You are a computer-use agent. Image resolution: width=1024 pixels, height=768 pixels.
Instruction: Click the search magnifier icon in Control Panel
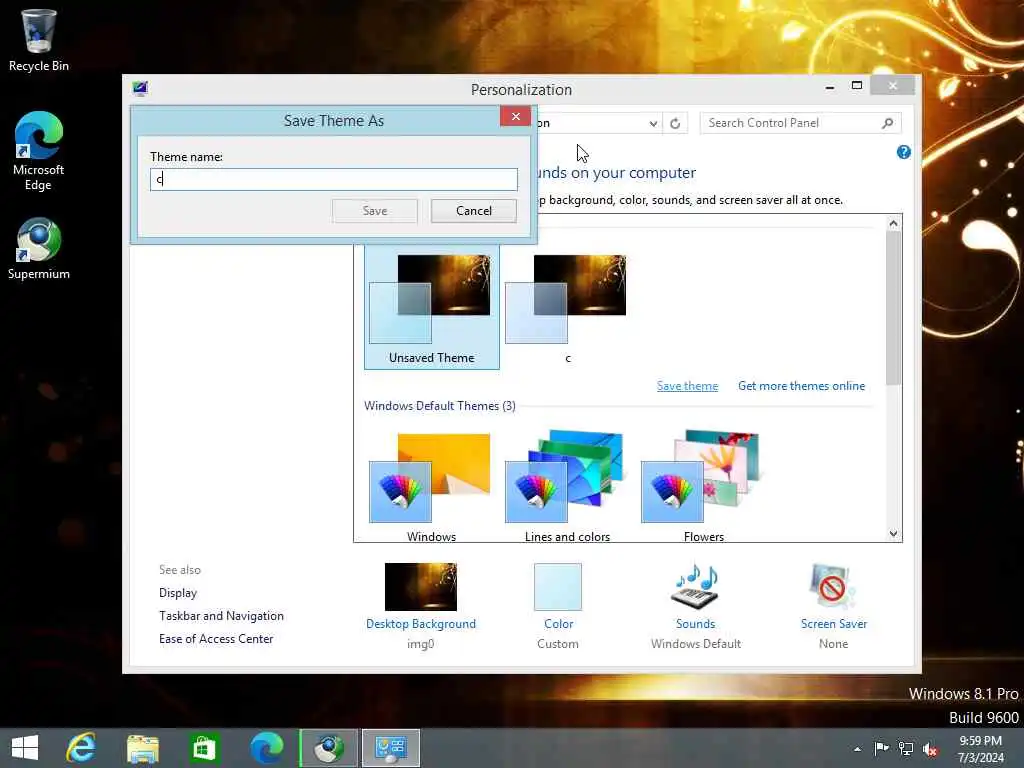coord(887,123)
